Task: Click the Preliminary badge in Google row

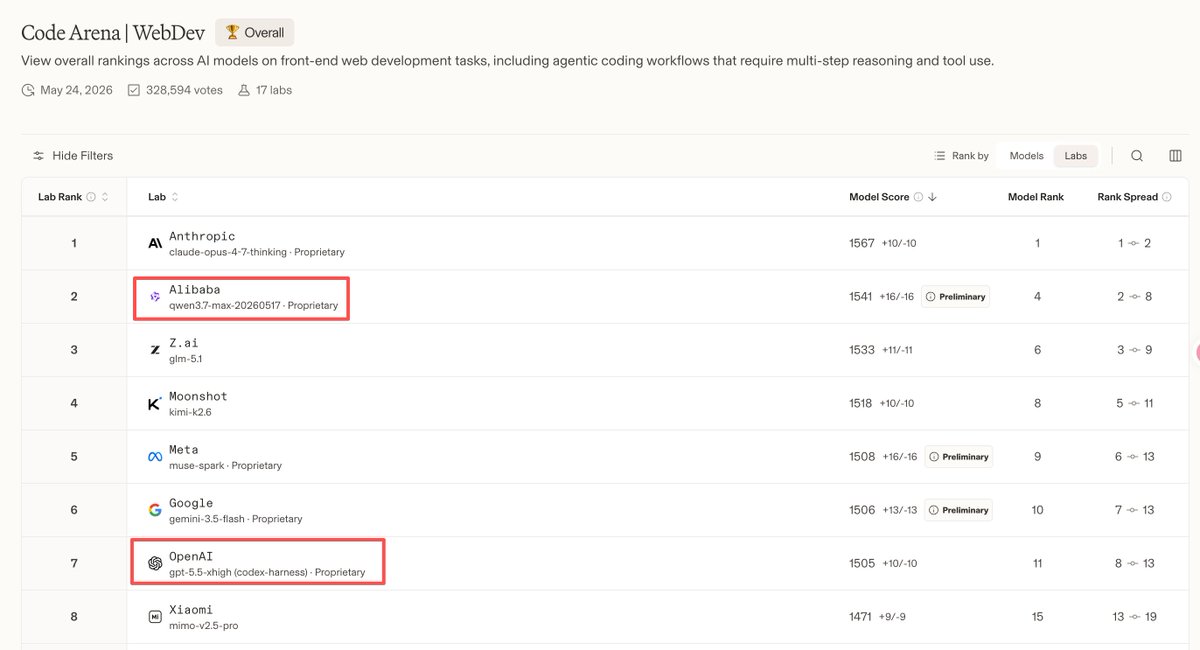Action: 958,510
